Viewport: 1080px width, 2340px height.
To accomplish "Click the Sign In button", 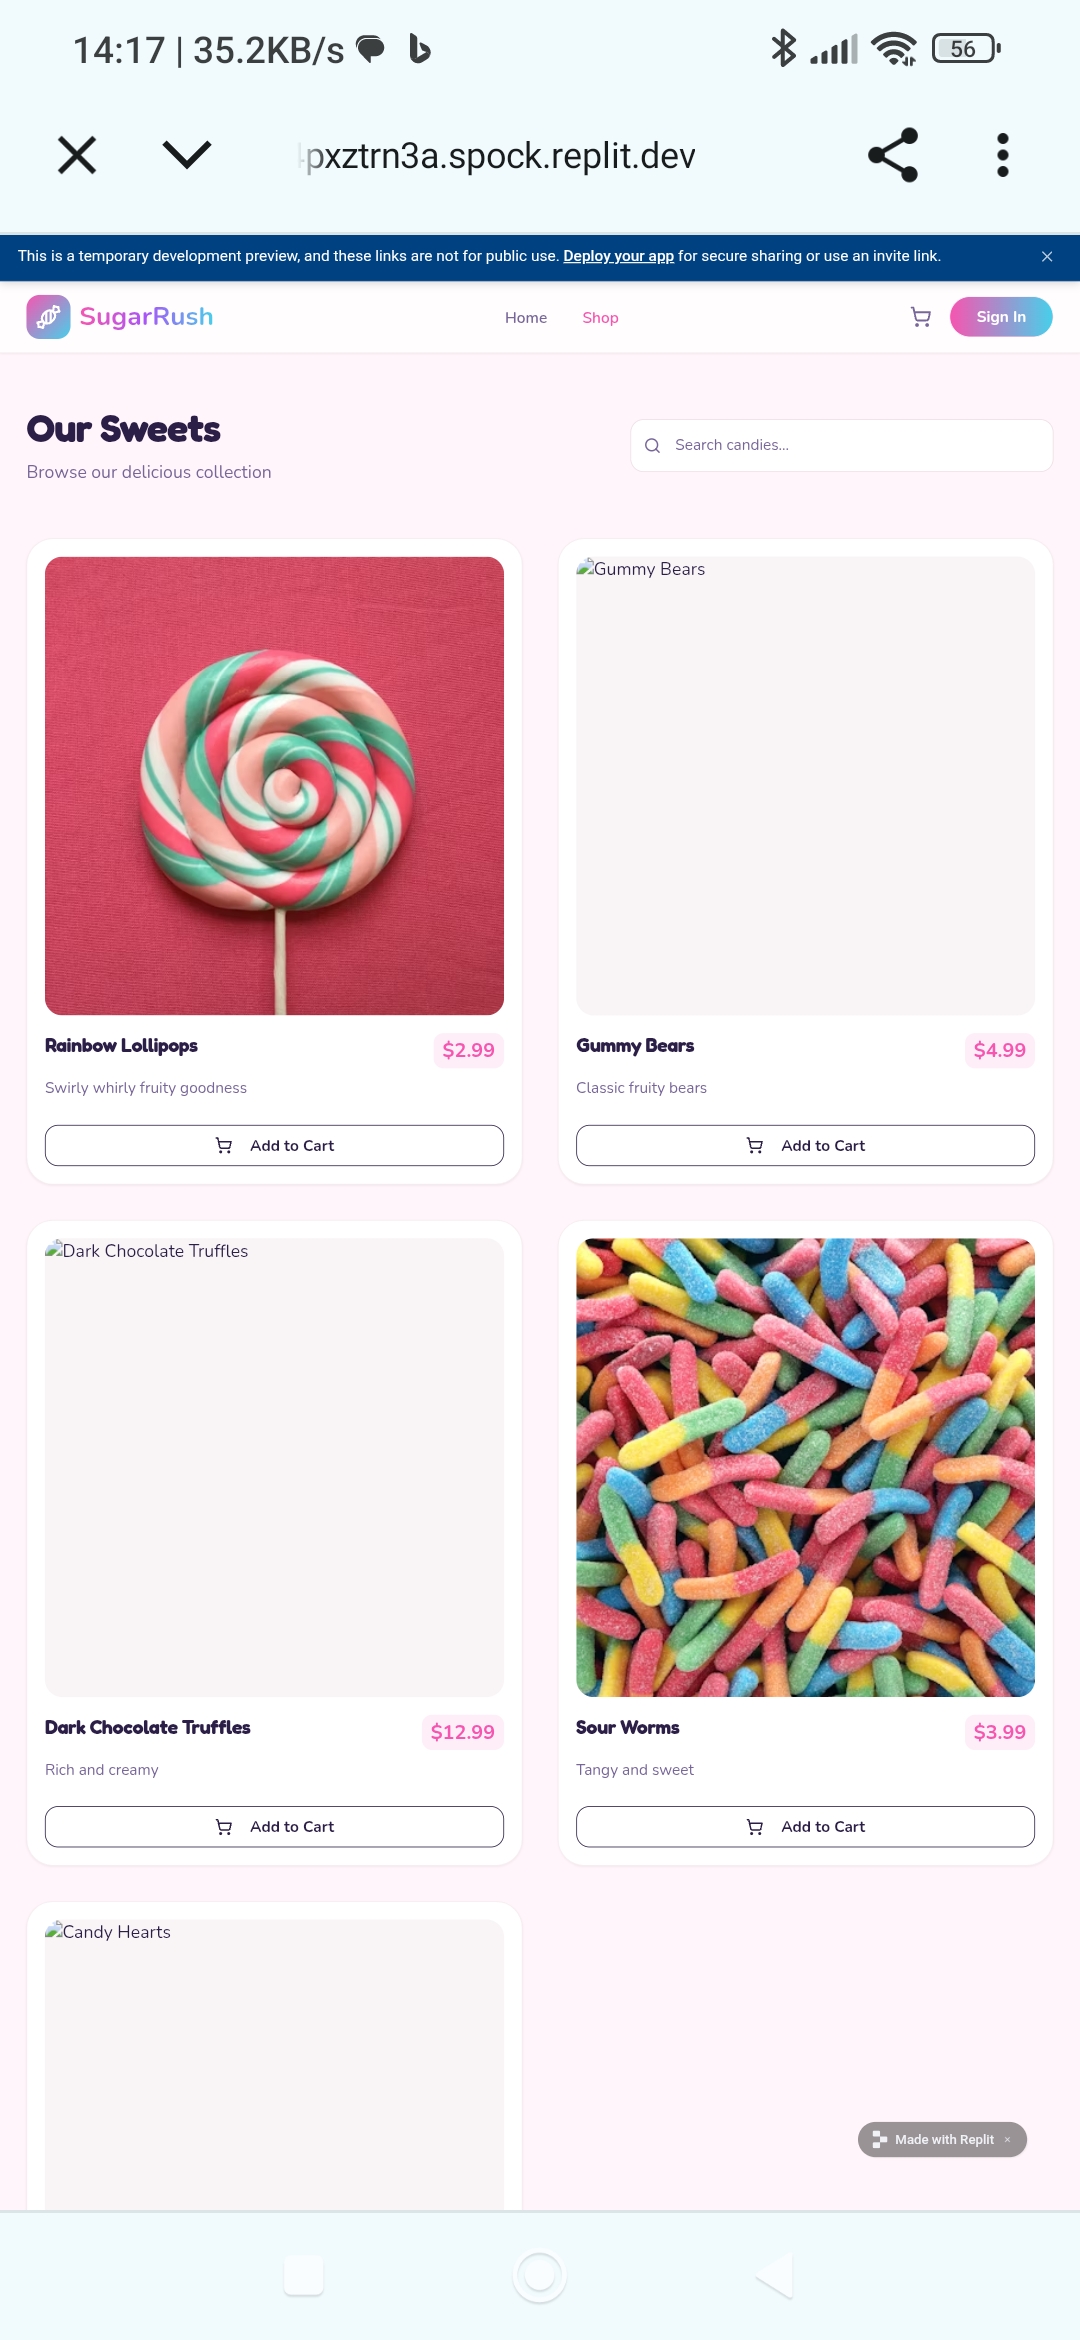I will click(x=1001, y=317).
